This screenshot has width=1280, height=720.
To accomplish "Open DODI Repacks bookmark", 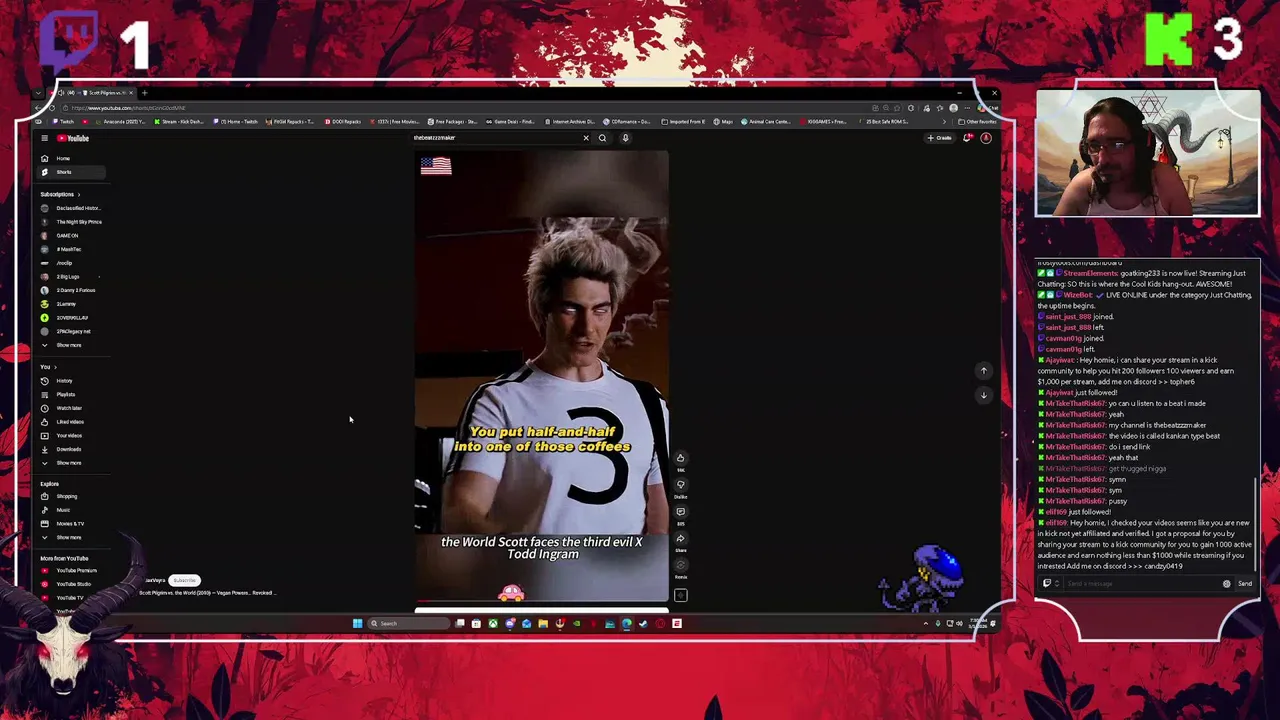I will coord(343,122).
